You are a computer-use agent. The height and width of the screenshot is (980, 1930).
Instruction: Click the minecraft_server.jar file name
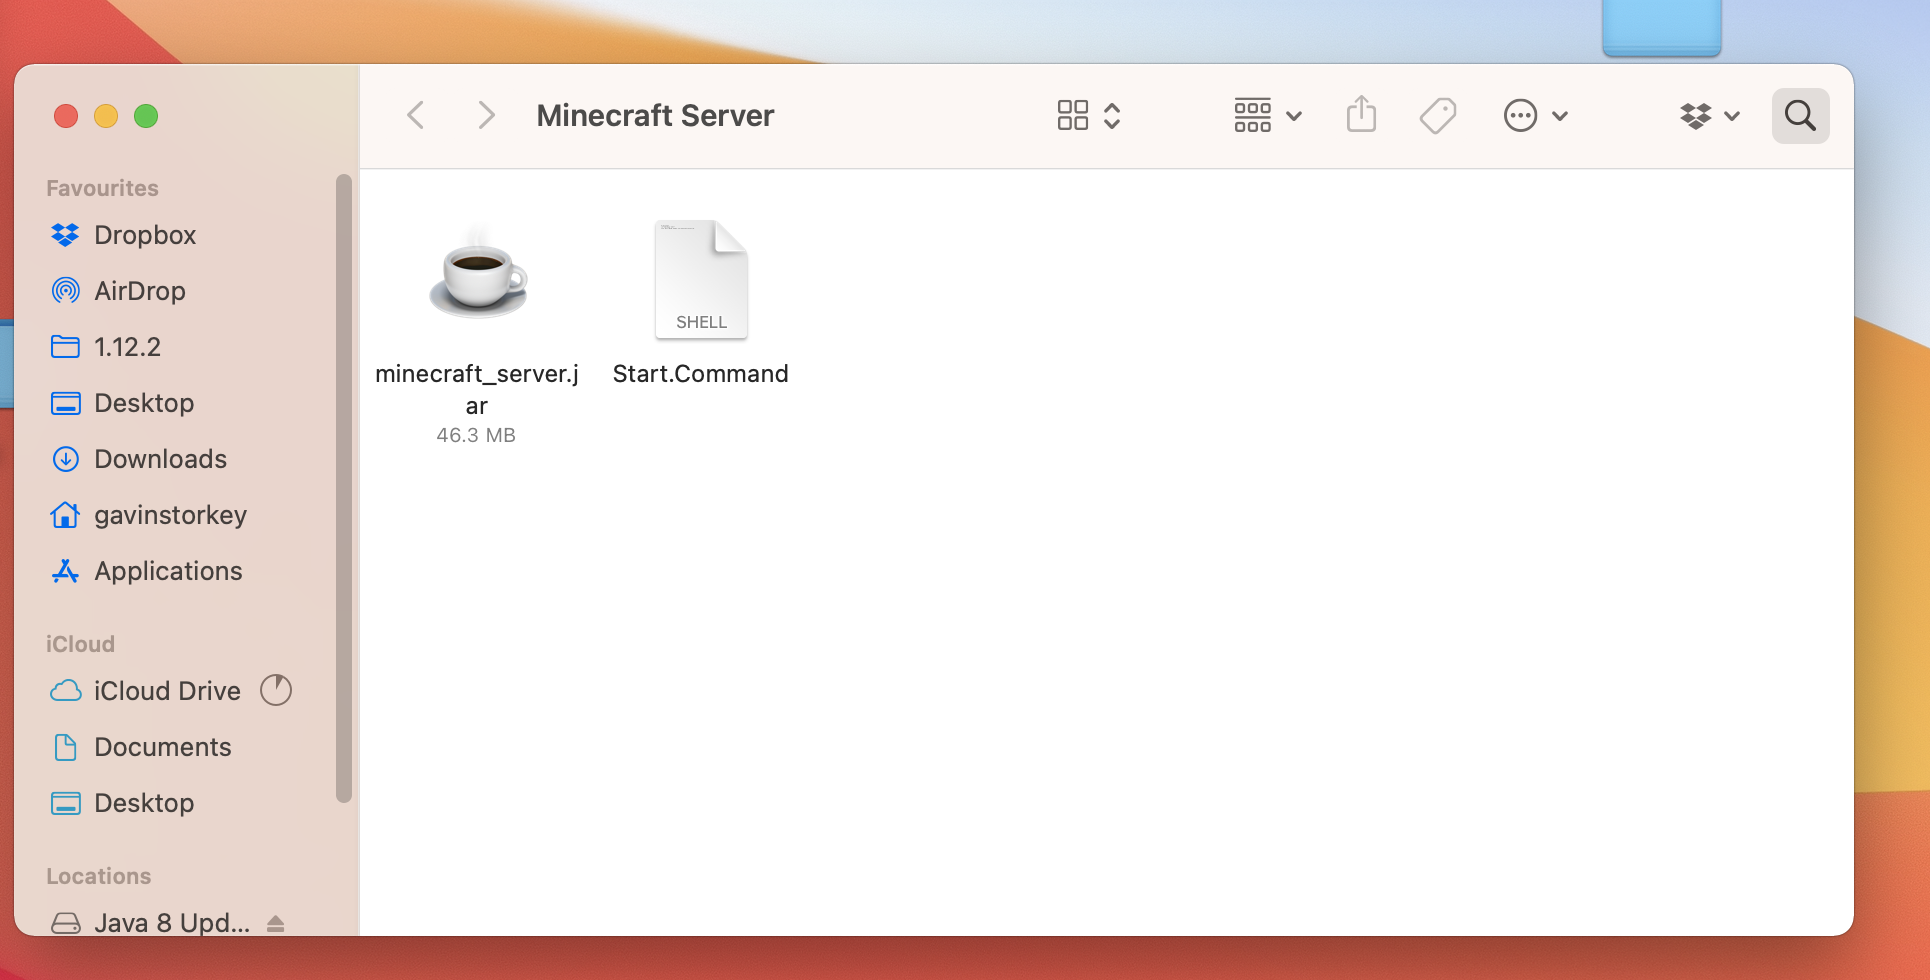477,389
